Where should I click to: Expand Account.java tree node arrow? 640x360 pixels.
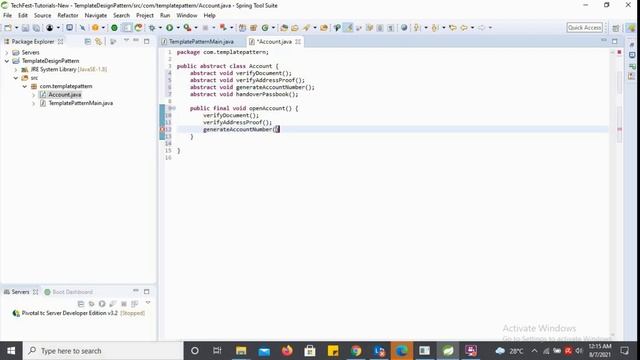(33, 95)
